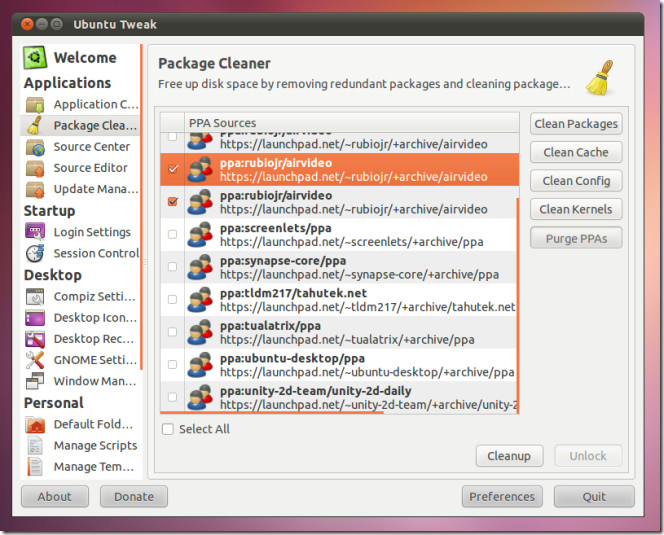Open Manage Scripts document icon

point(35,446)
